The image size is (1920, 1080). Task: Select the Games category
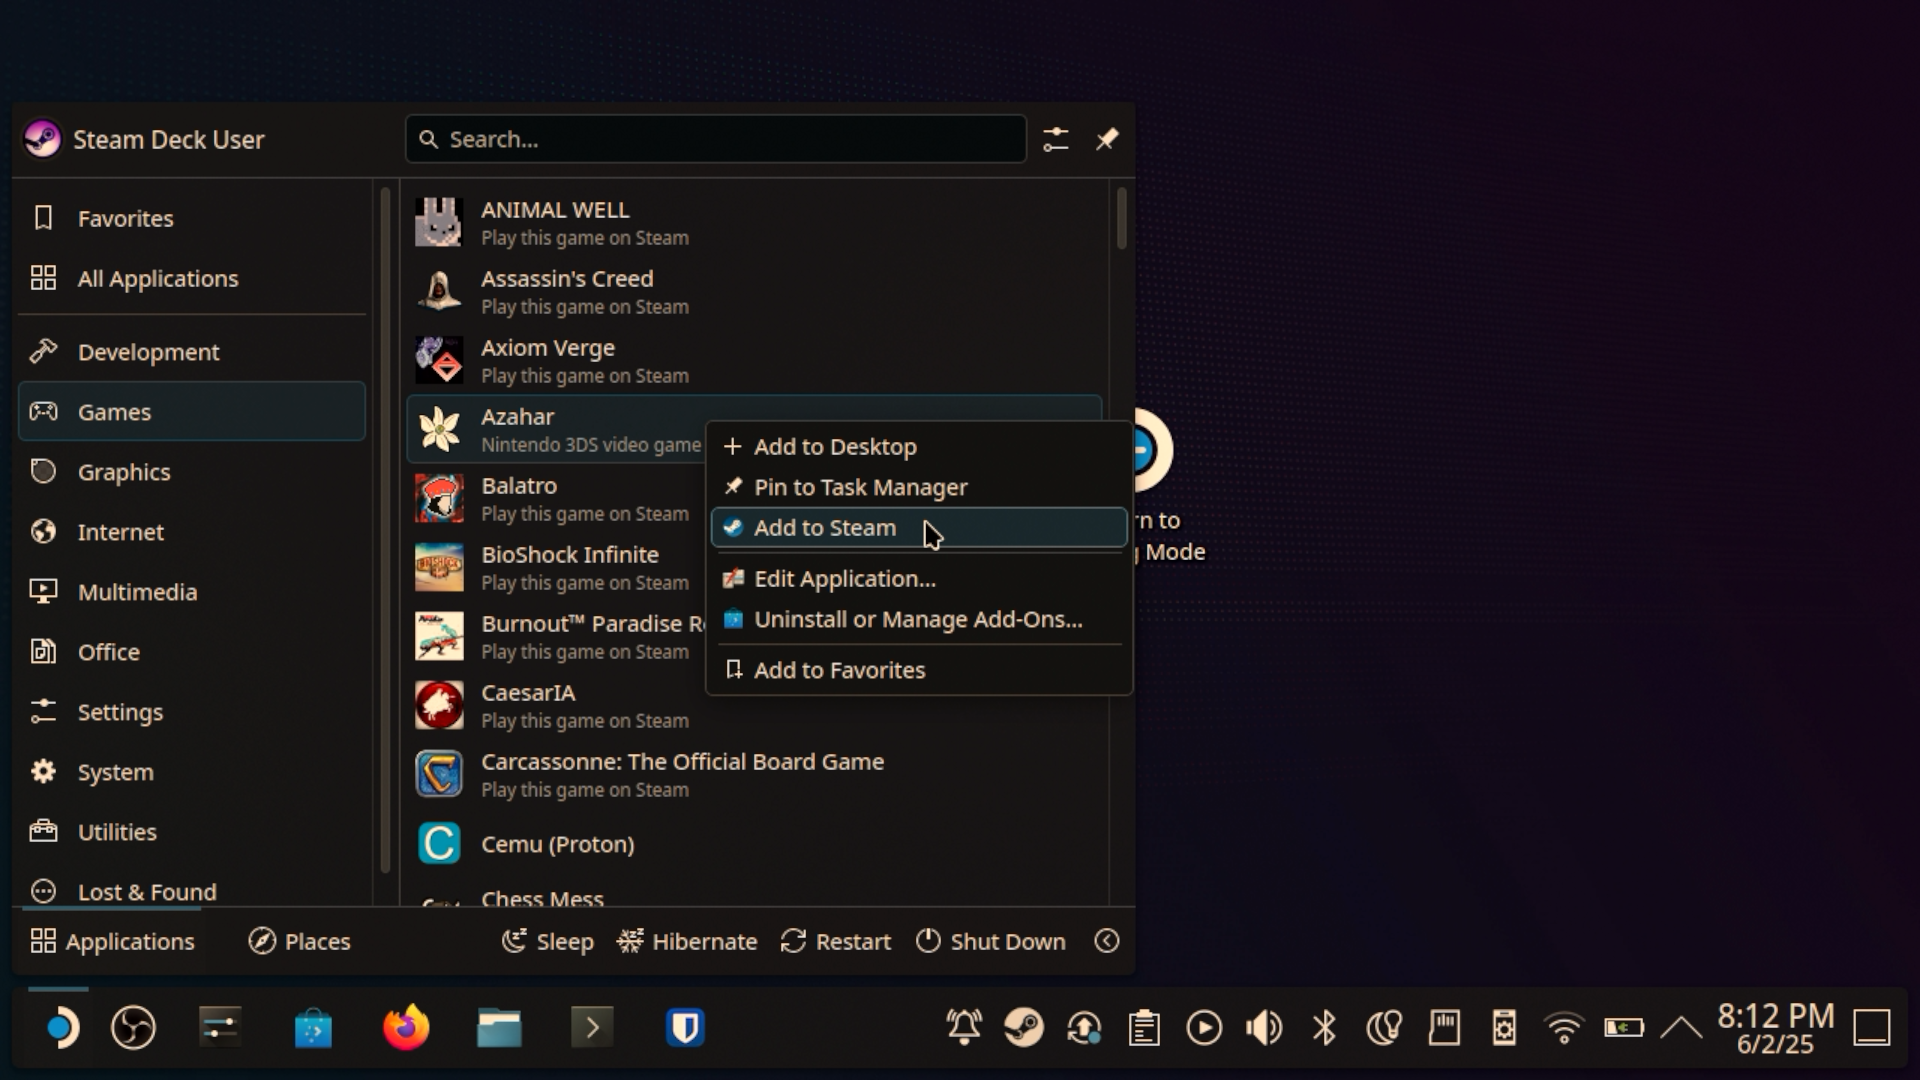click(x=192, y=411)
